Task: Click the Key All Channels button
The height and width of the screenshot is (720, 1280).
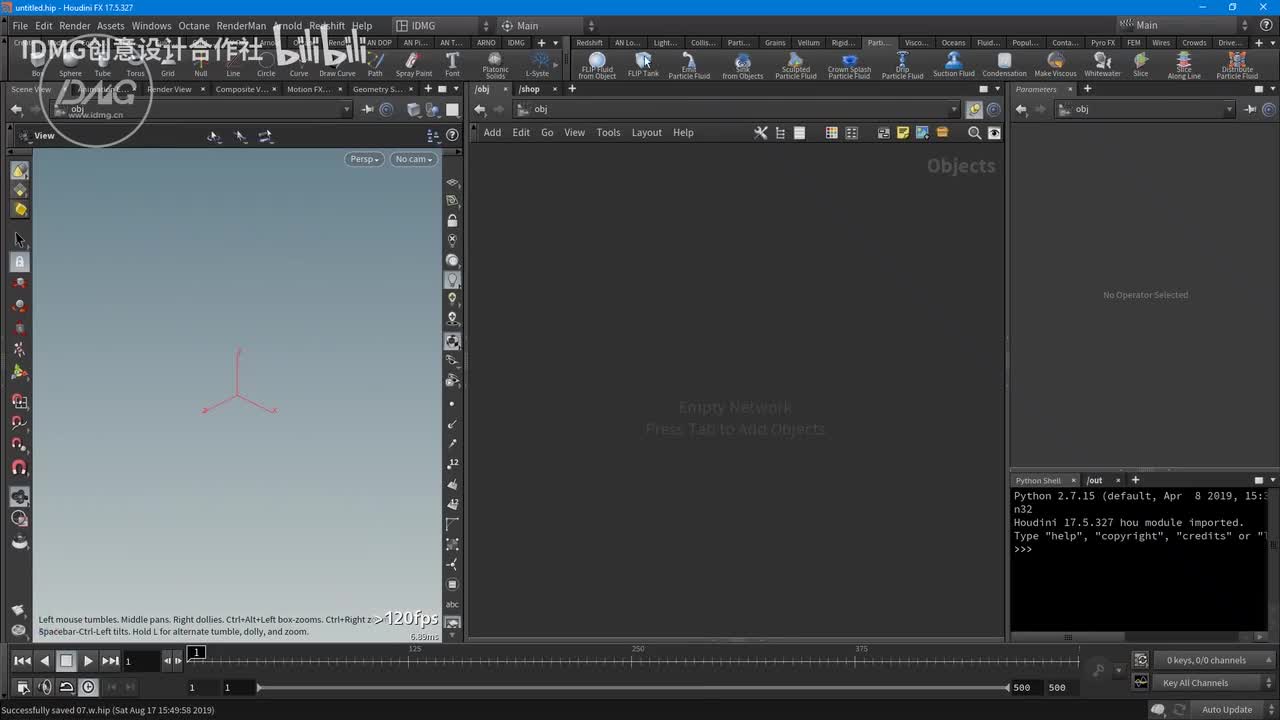Action: point(1195,683)
